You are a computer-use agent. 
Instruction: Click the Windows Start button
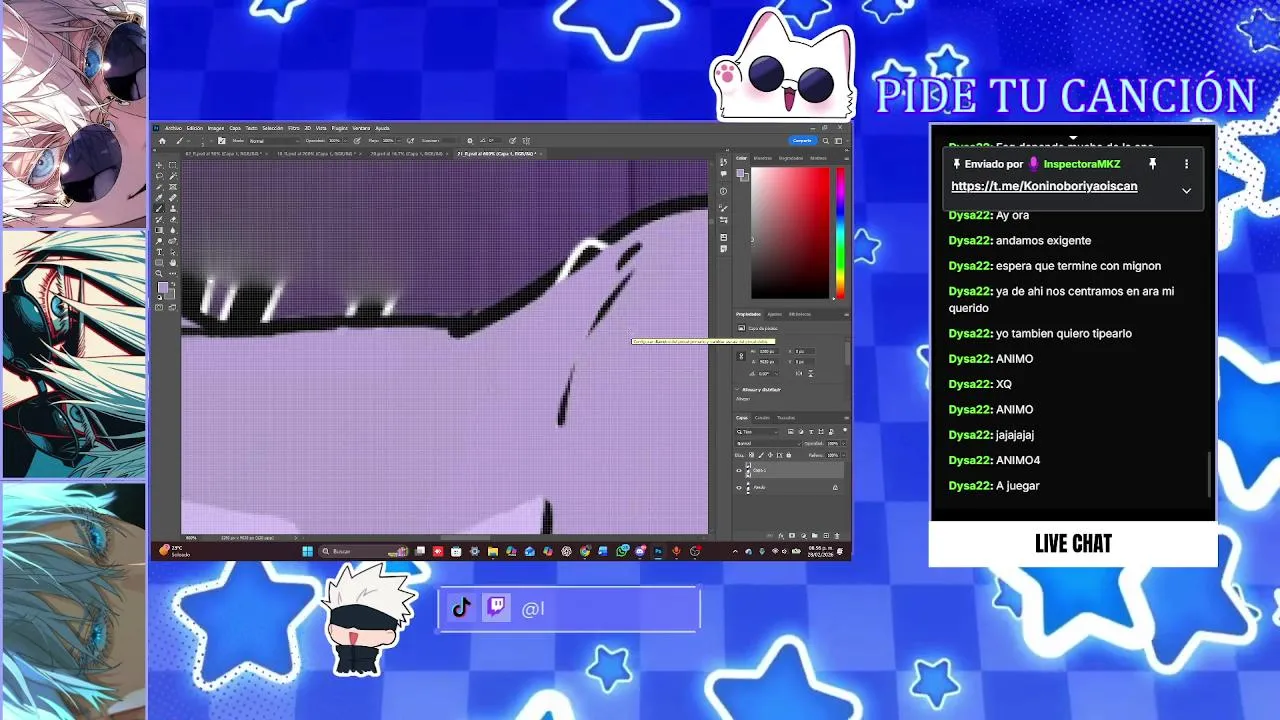point(307,551)
